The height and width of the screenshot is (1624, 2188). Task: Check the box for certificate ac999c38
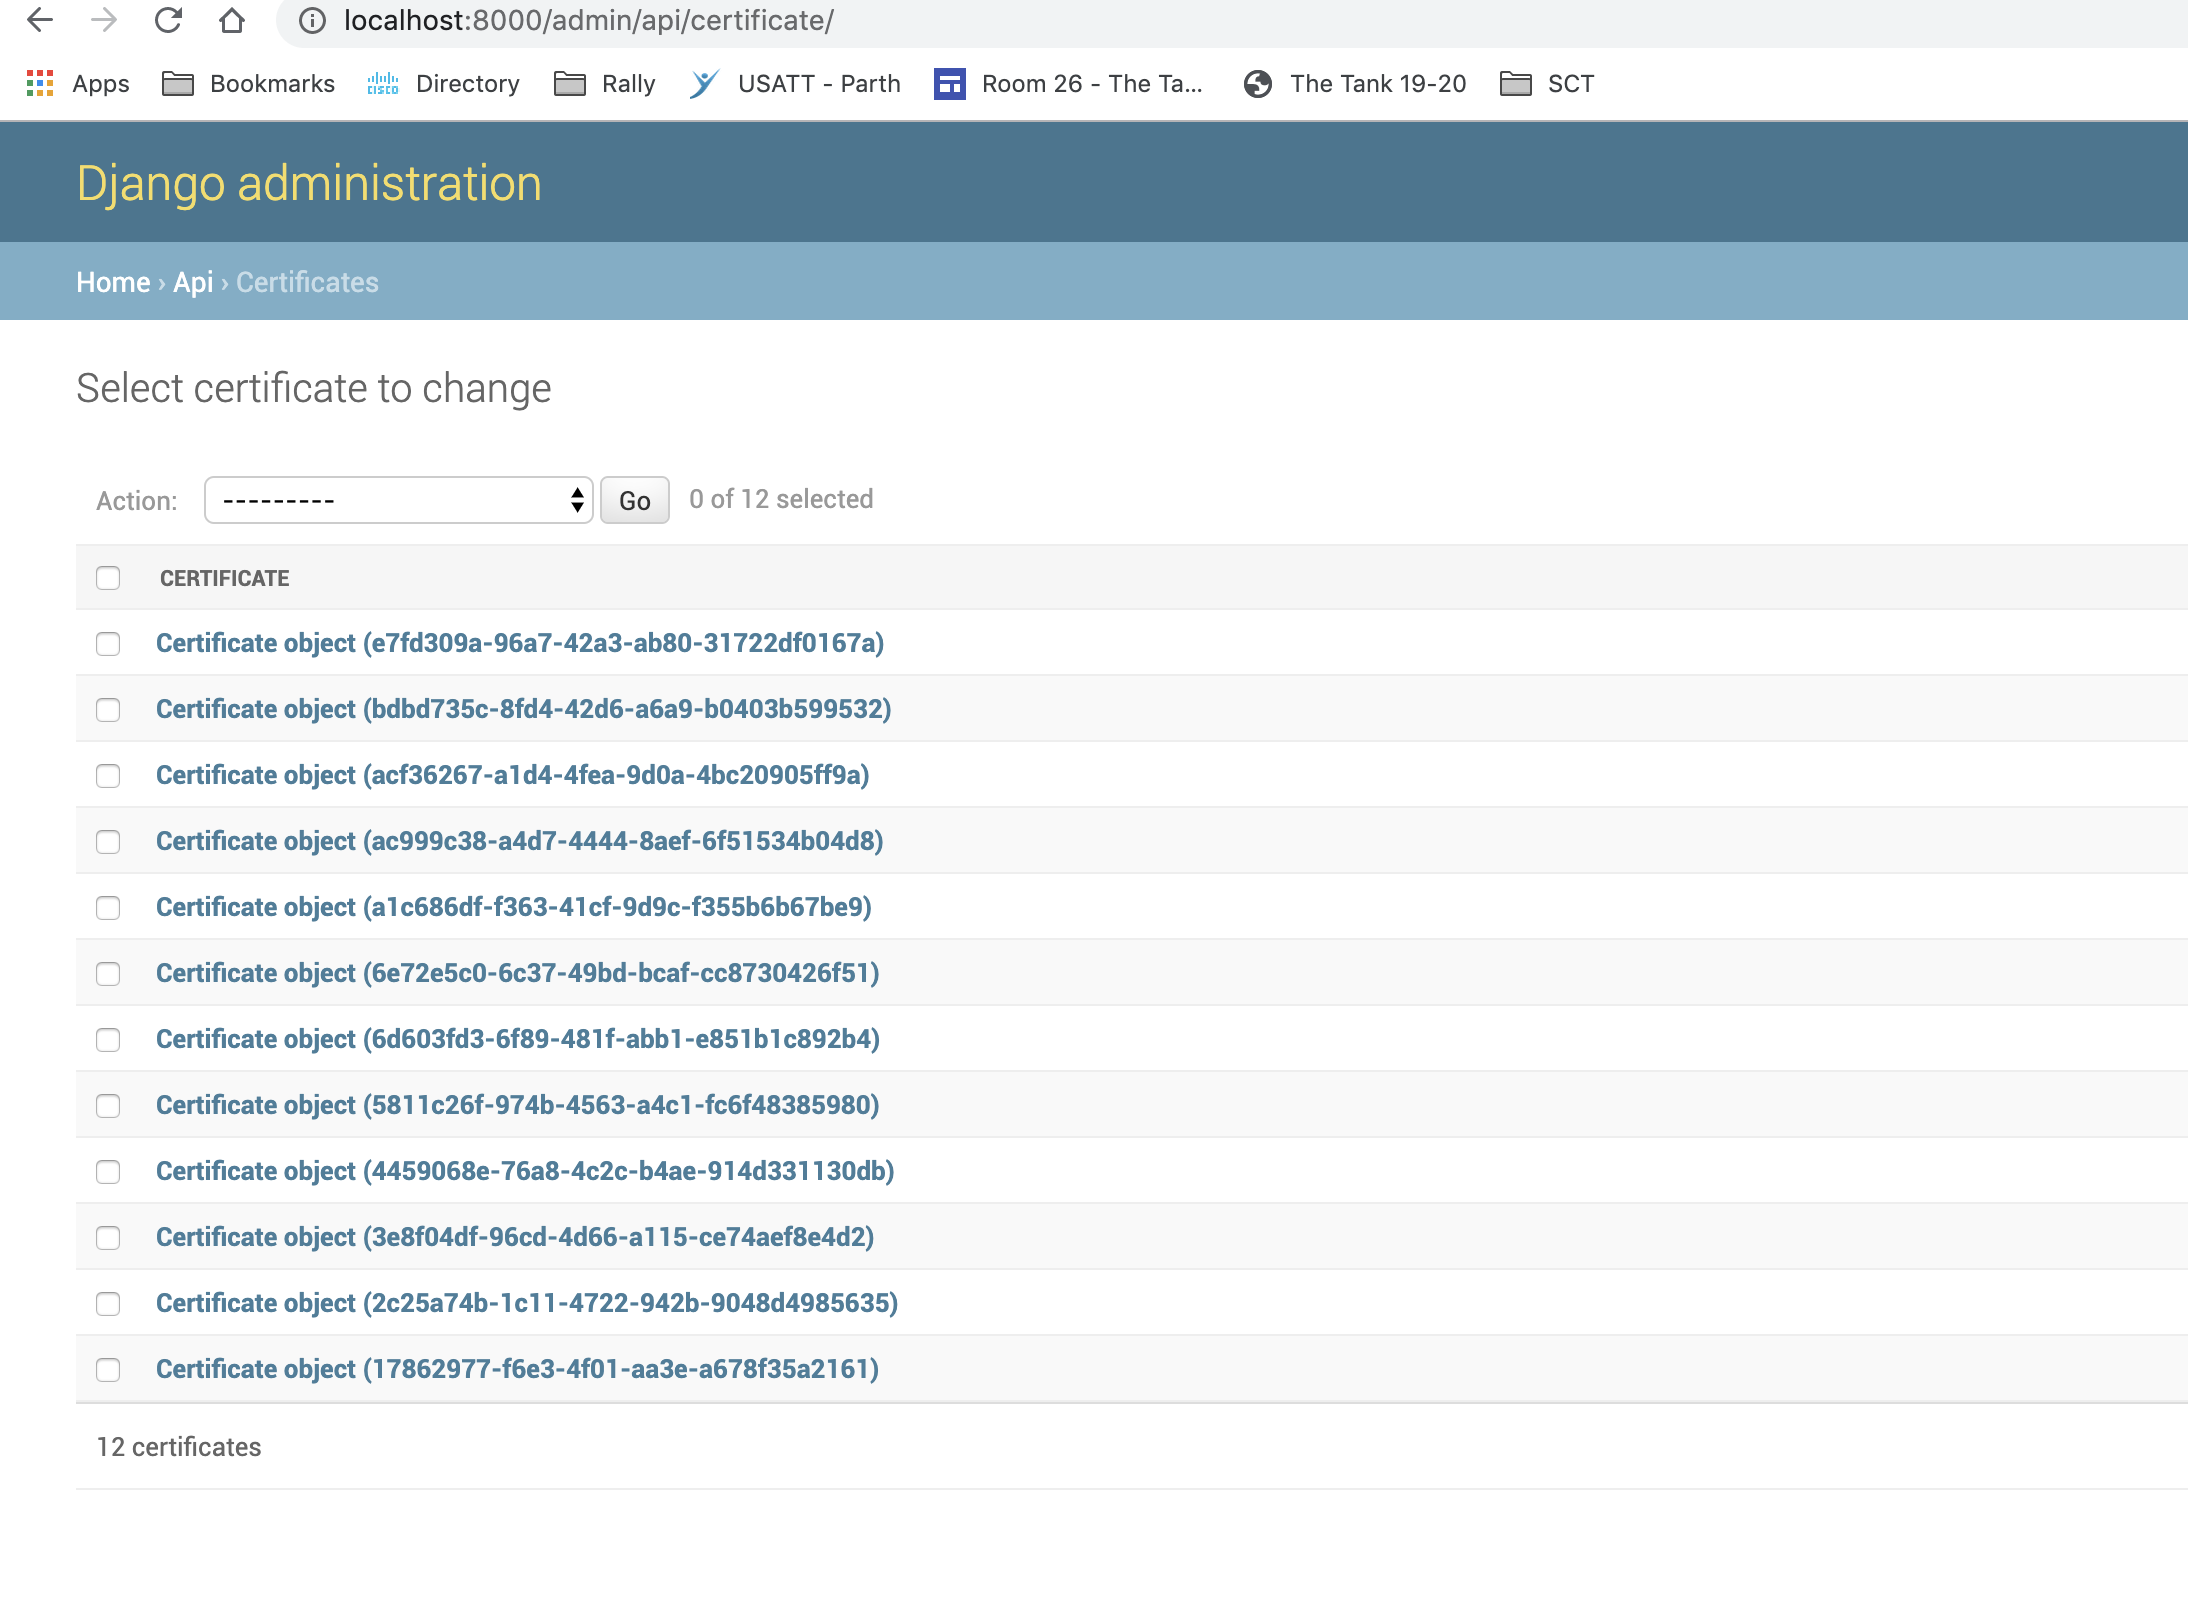[x=108, y=842]
